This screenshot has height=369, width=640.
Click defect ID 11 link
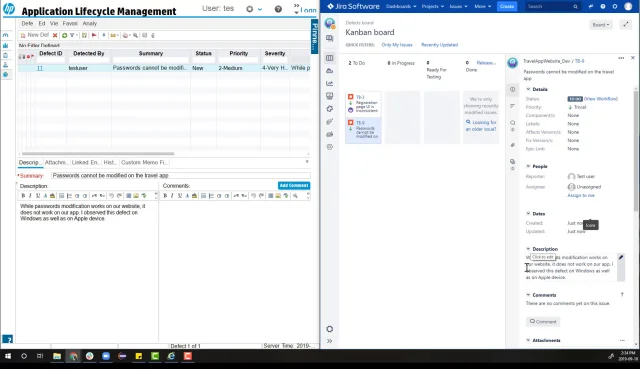40,68
